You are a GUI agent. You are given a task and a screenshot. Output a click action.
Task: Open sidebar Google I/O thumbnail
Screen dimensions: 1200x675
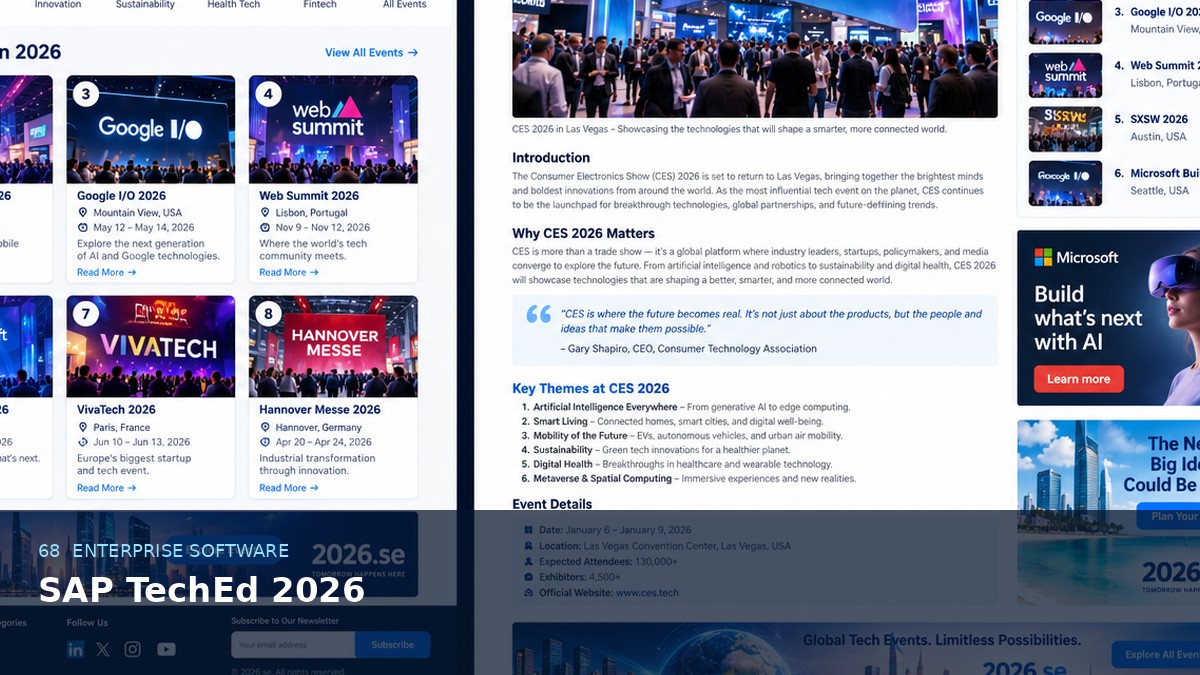(x=1065, y=21)
